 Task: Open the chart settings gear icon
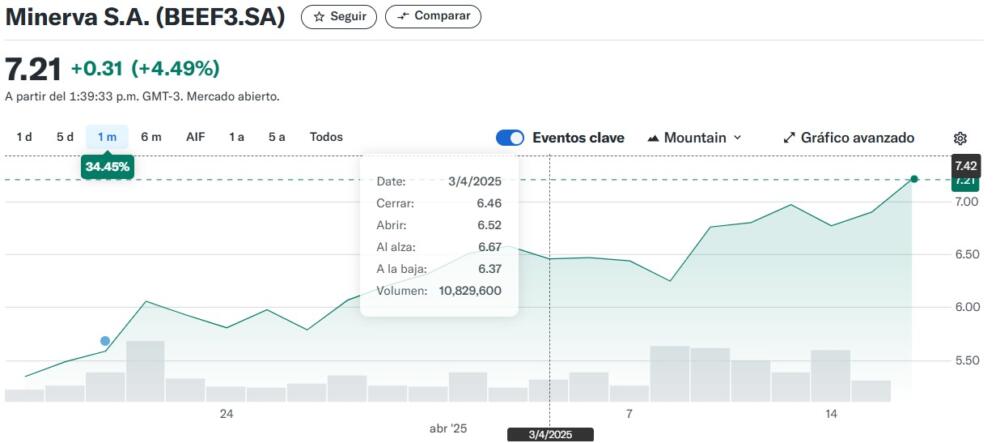tap(960, 138)
